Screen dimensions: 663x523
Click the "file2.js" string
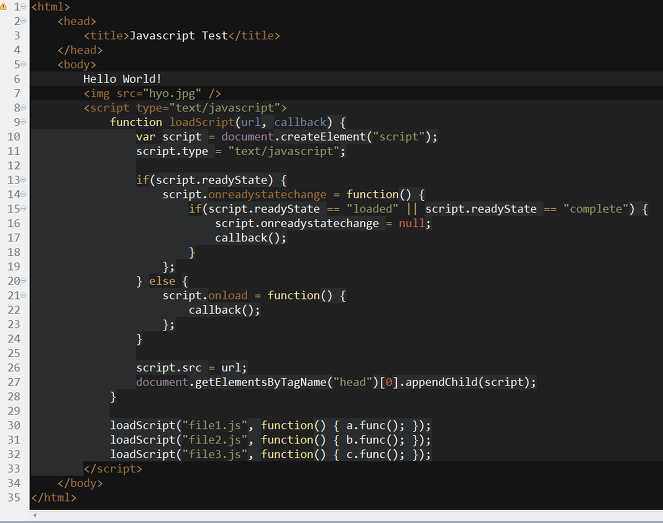click(x=215, y=440)
